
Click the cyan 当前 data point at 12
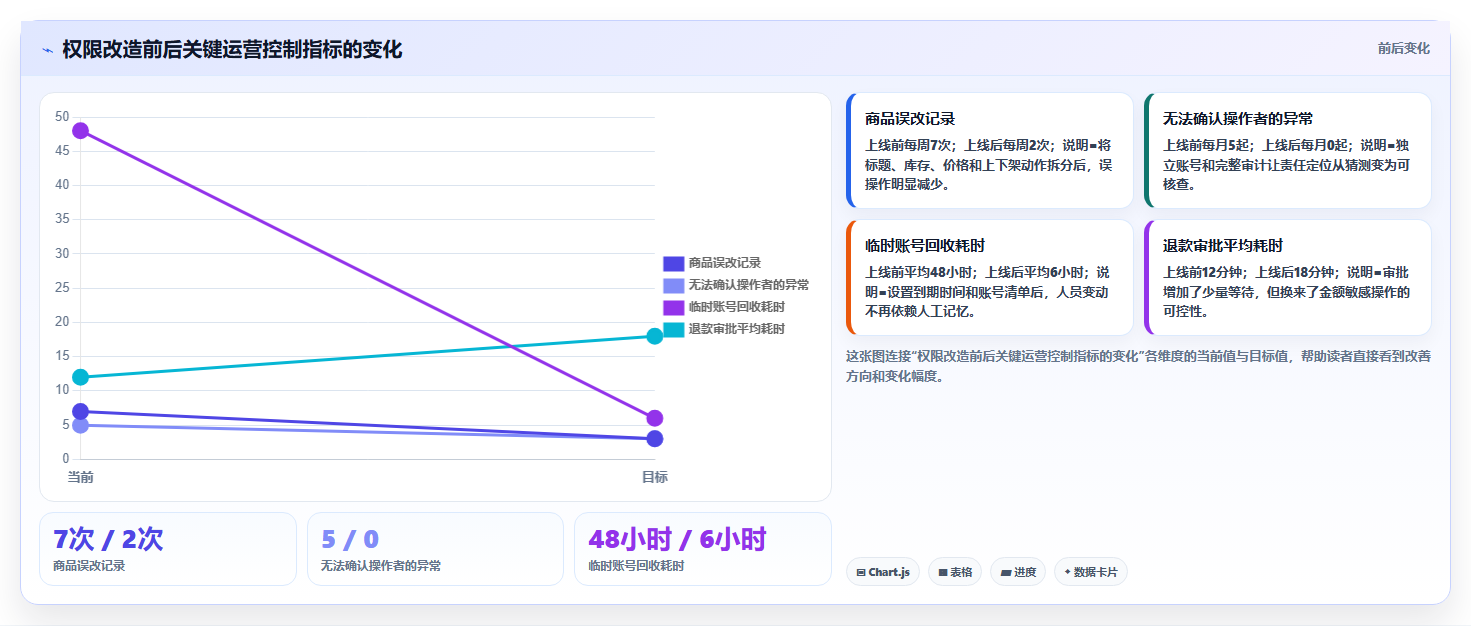(81, 377)
